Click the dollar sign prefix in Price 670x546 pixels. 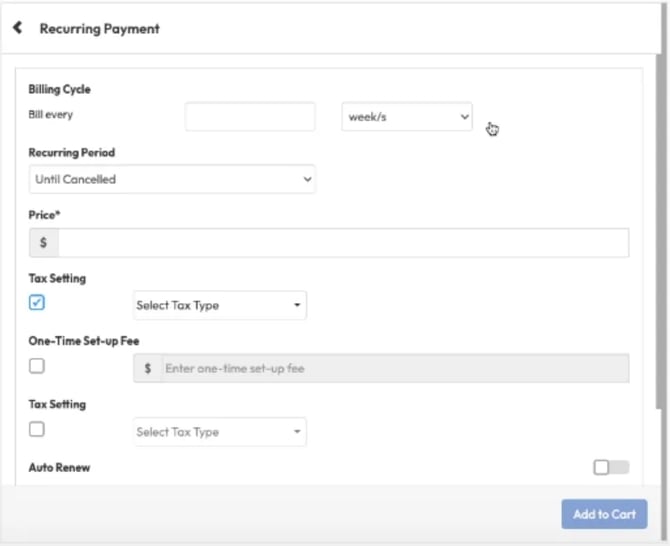click(x=43, y=243)
